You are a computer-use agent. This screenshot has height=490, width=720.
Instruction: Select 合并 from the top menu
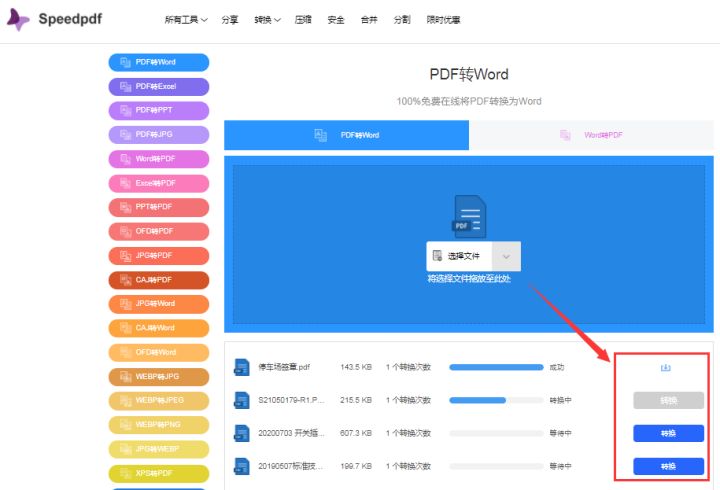369,20
